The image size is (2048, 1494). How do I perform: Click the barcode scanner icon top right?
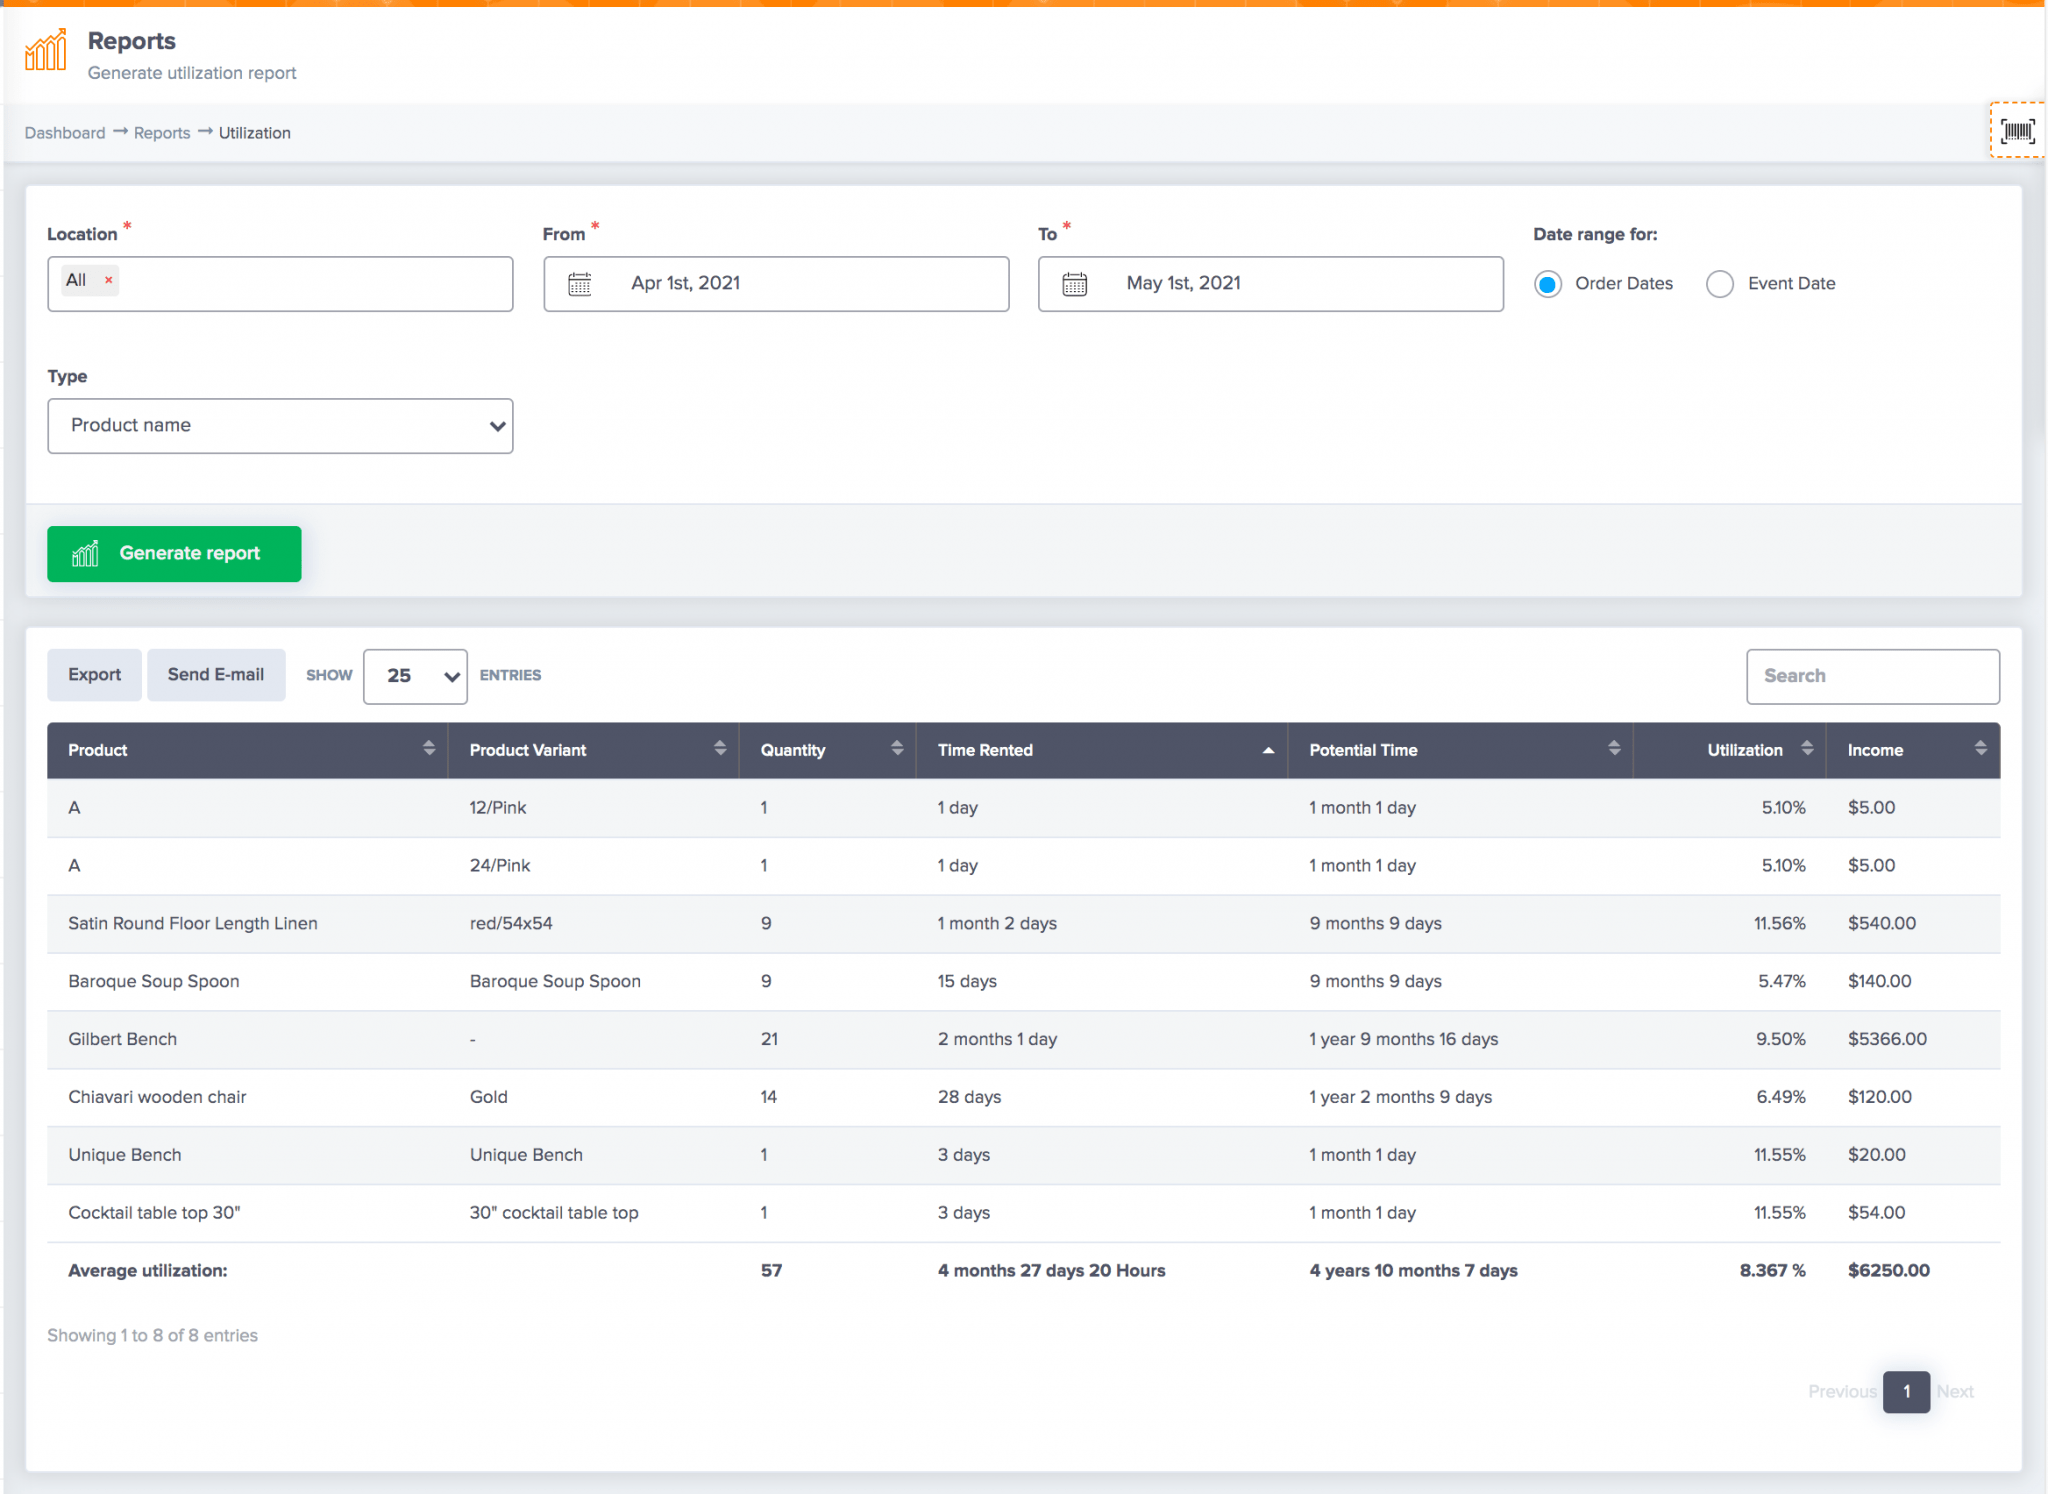(x=2018, y=130)
